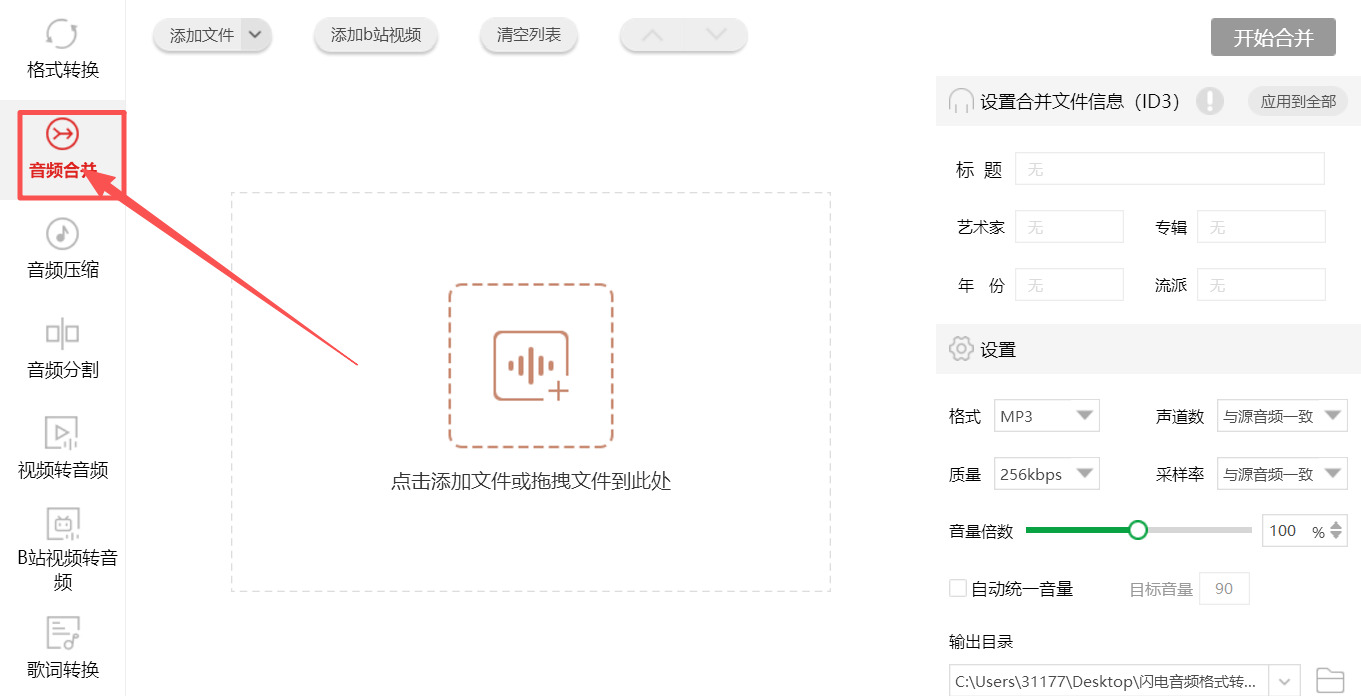Click 应用到全部 apply-to-all button
This screenshot has width=1361, height=696.
[x=1297, y=101]
